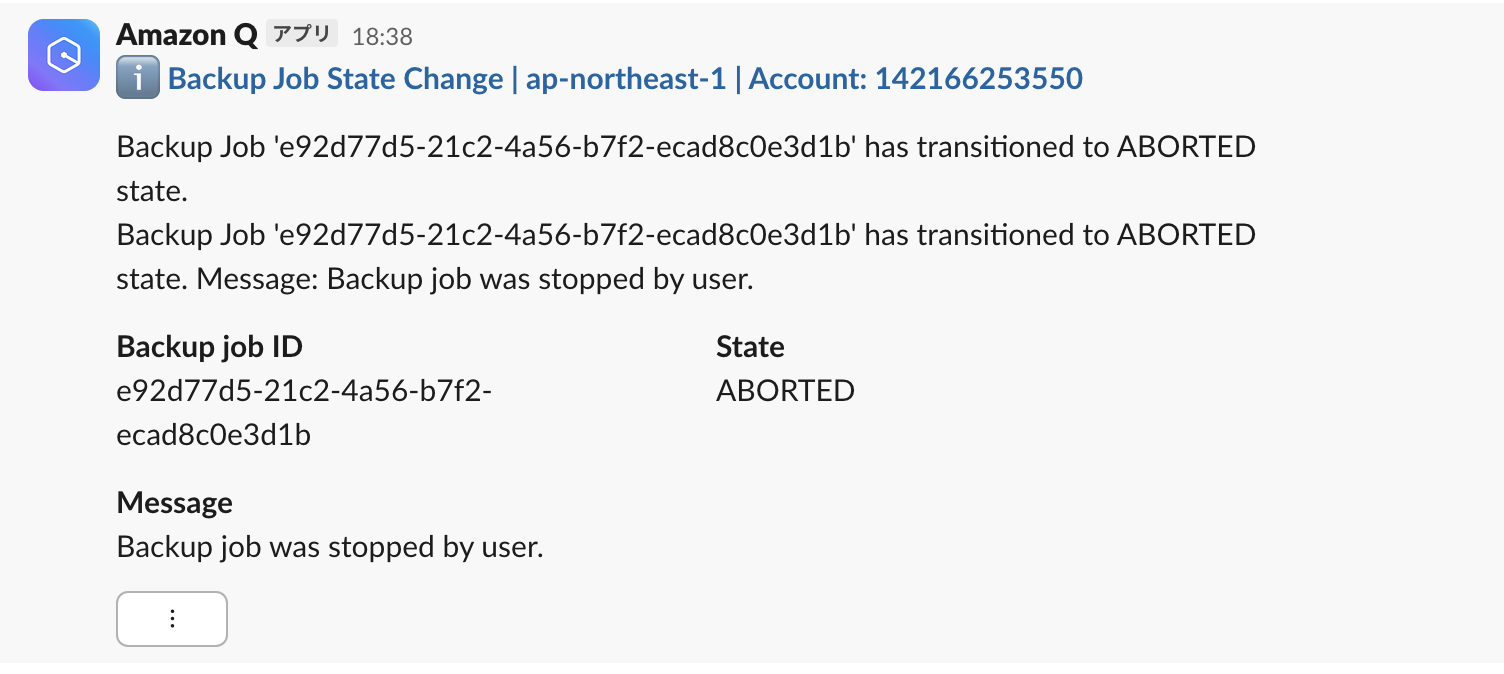Click the ABORTED value under State
This screenshot has height=674, width=1504.
(x=785, y=391)
